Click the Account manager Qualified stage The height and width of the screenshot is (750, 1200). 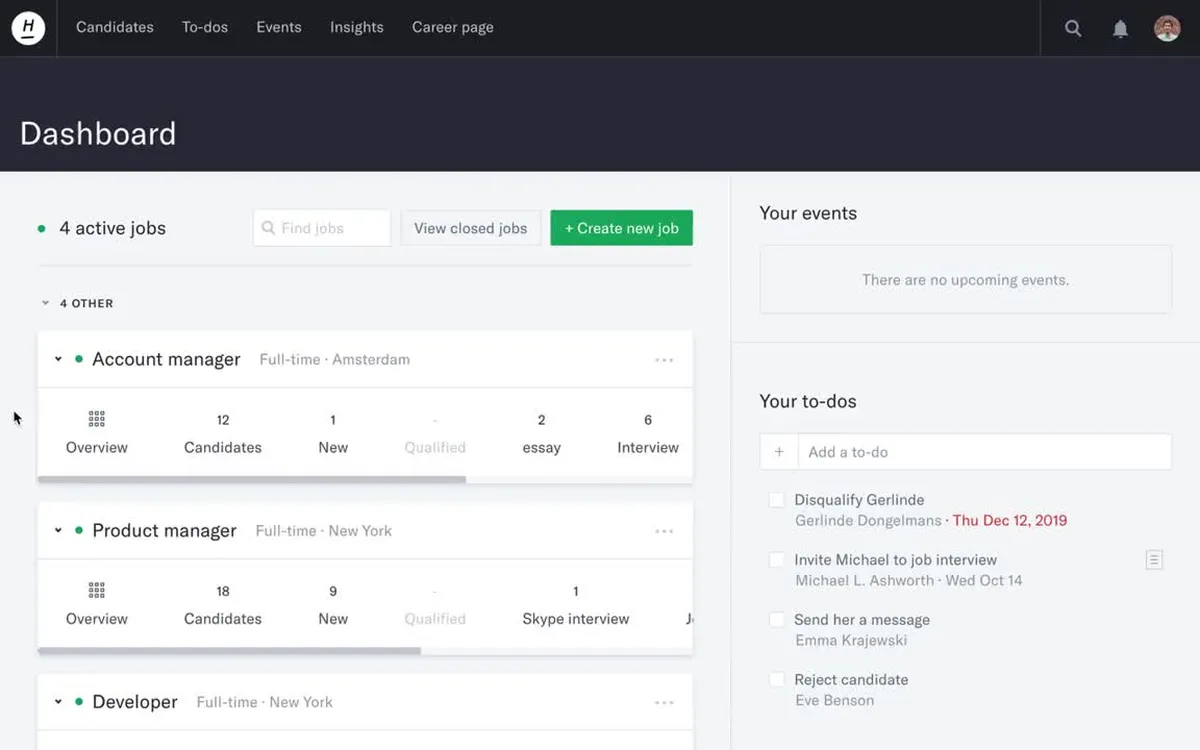(435, 434)
